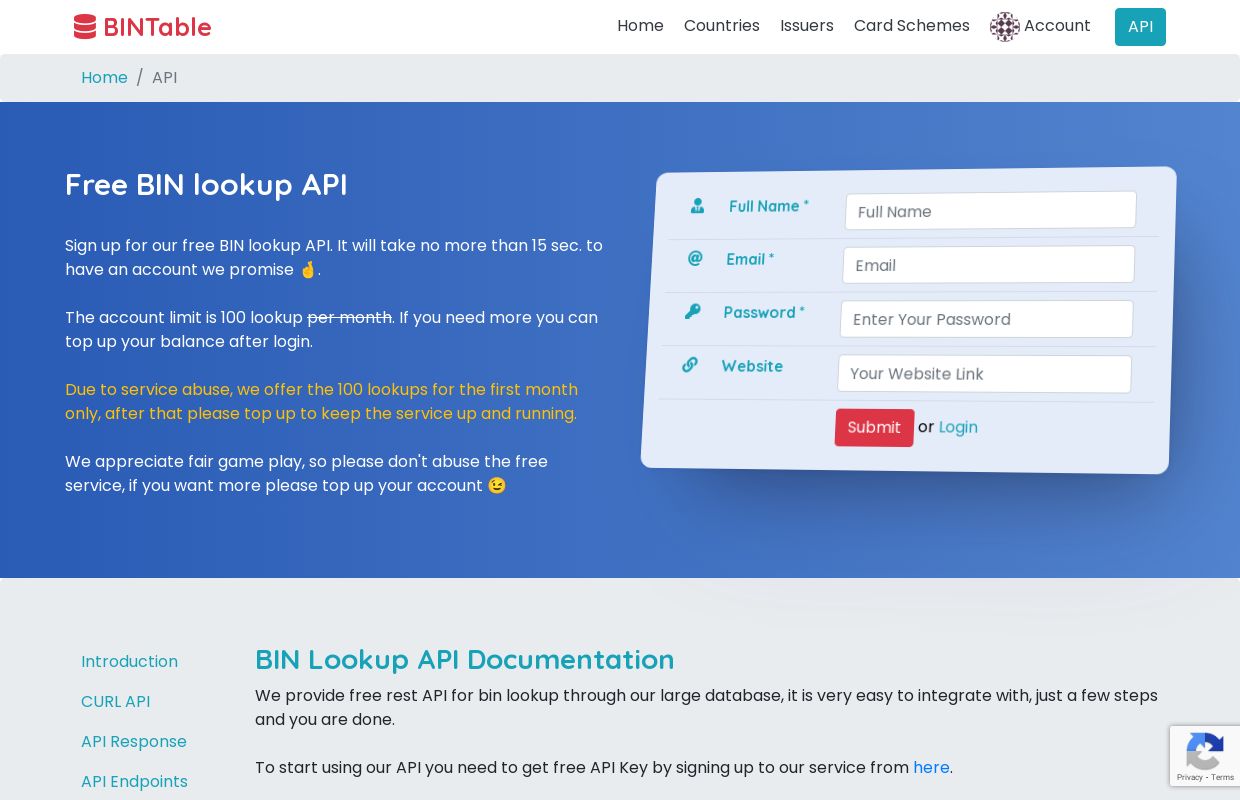Viewport: 1240px width, 800px height.
Task: Click the Terms link in reCAPTCHA badge
Action: point(1223,777)
